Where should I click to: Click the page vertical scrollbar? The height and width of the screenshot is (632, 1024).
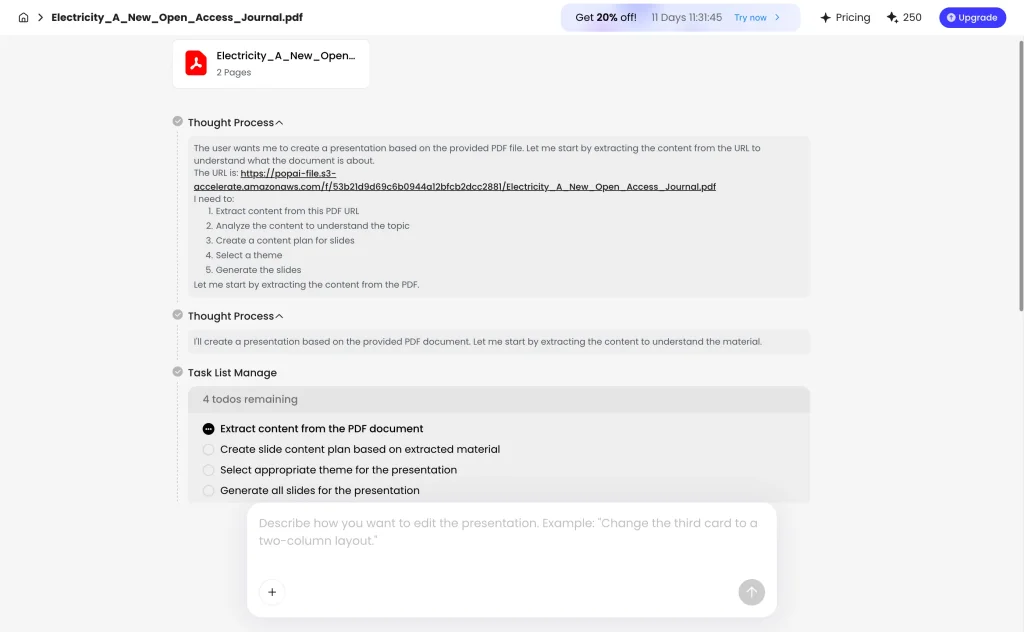pos(1021,176)
